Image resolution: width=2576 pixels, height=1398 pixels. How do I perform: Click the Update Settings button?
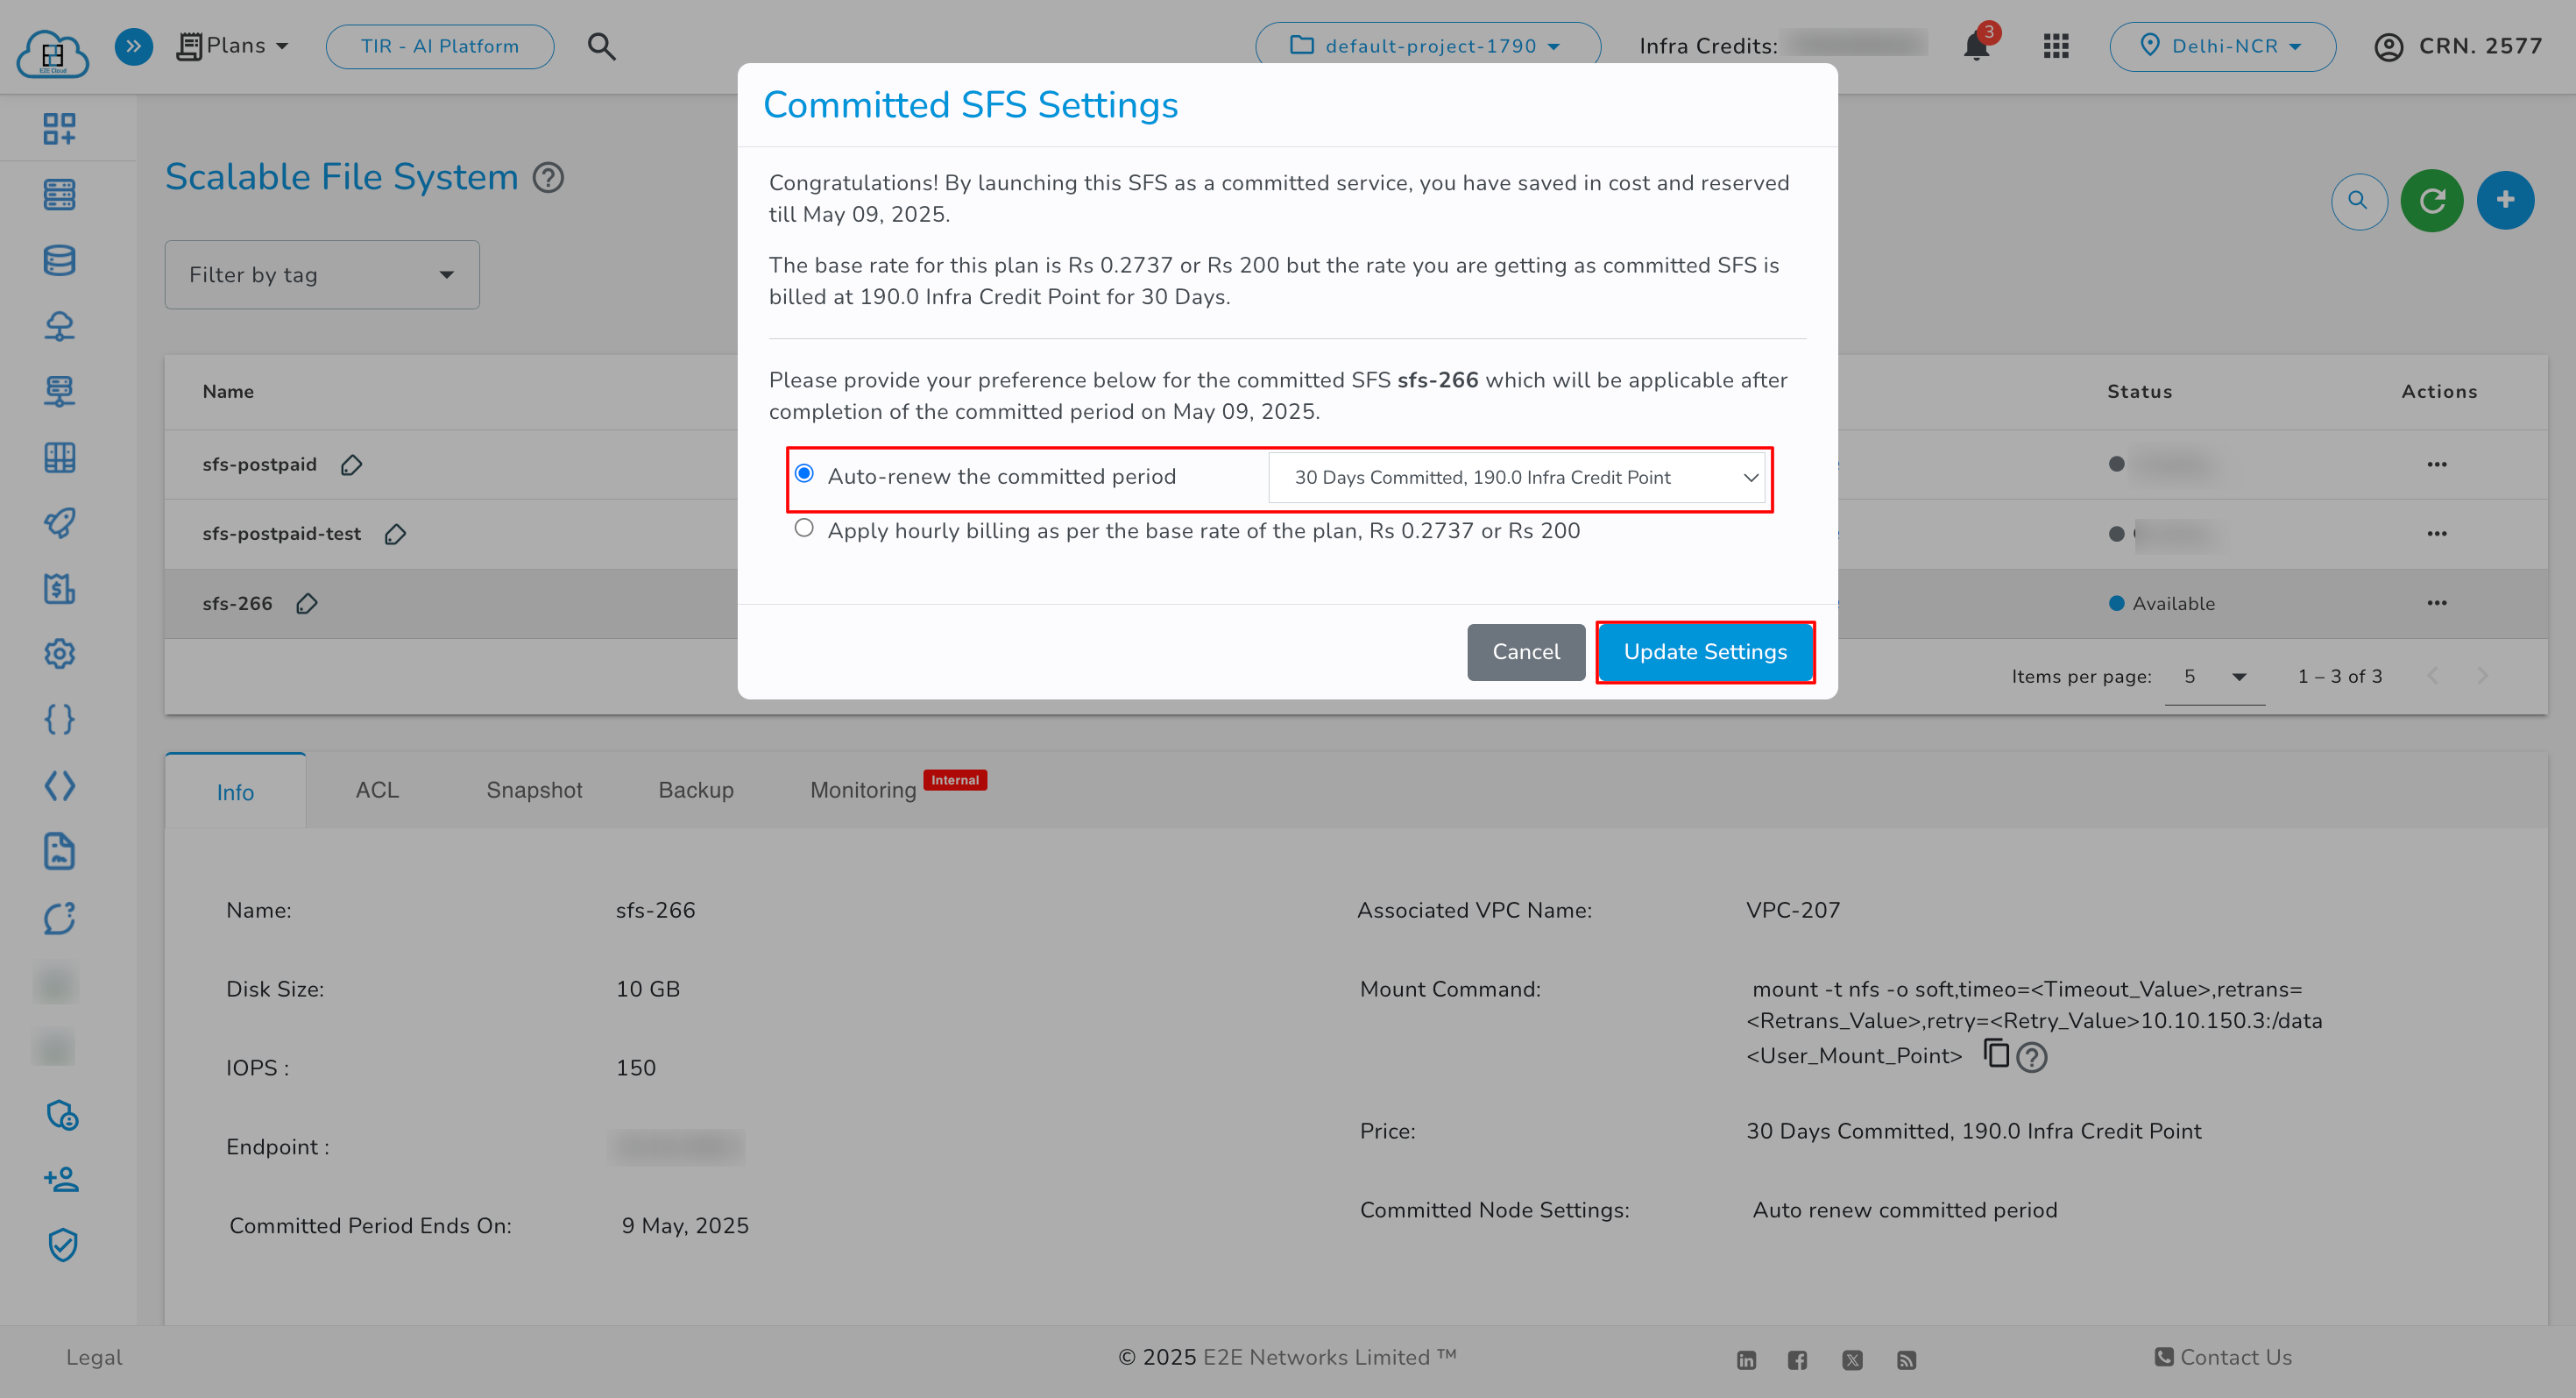tap(1705, 652)
